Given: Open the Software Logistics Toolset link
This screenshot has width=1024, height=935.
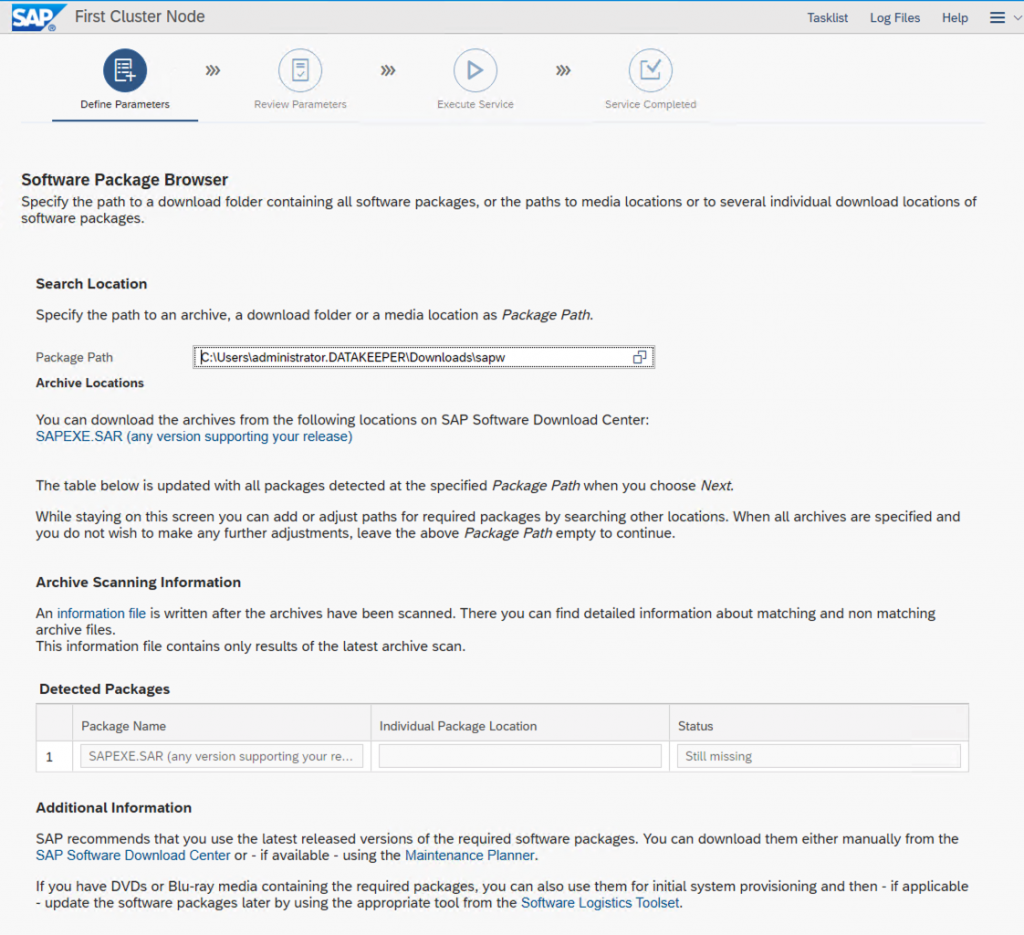Looking at the screenshot, I should click(600, 903).
